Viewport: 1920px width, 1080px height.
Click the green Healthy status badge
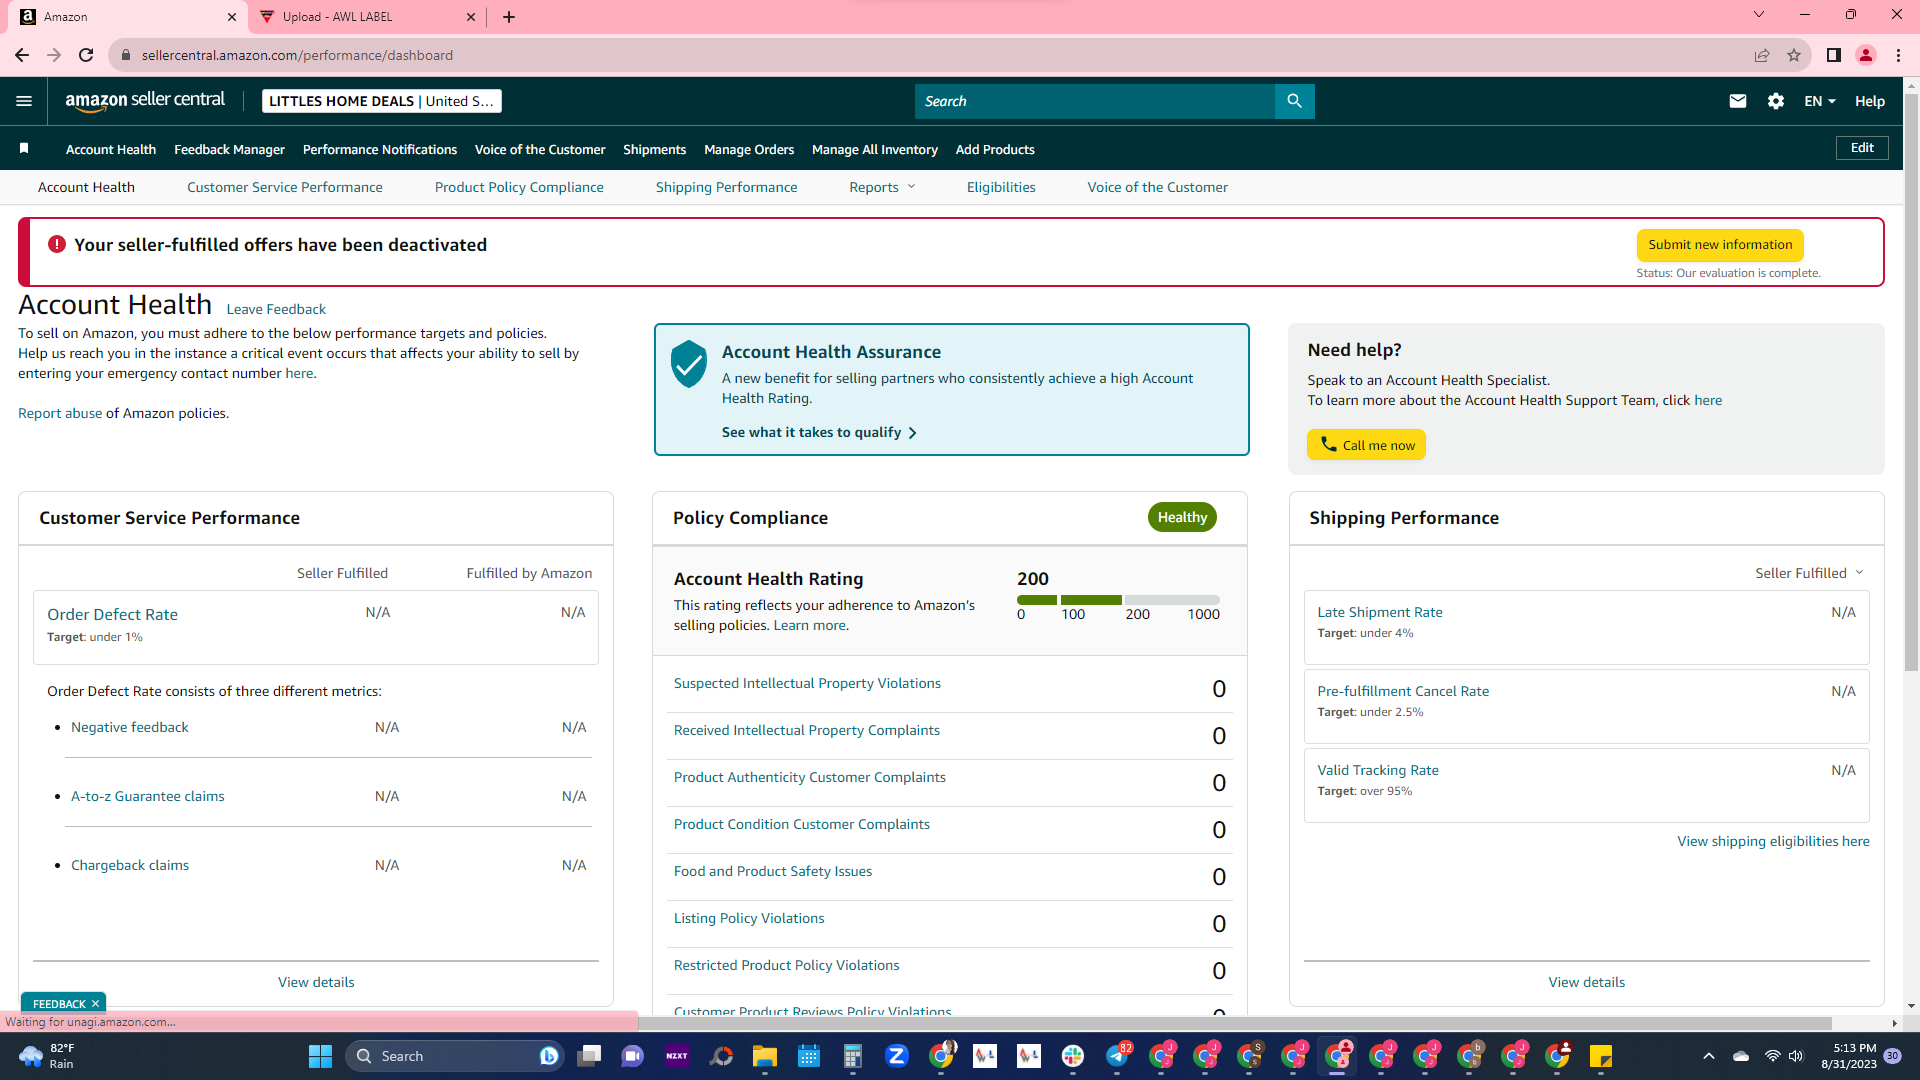coord(1182,517)
